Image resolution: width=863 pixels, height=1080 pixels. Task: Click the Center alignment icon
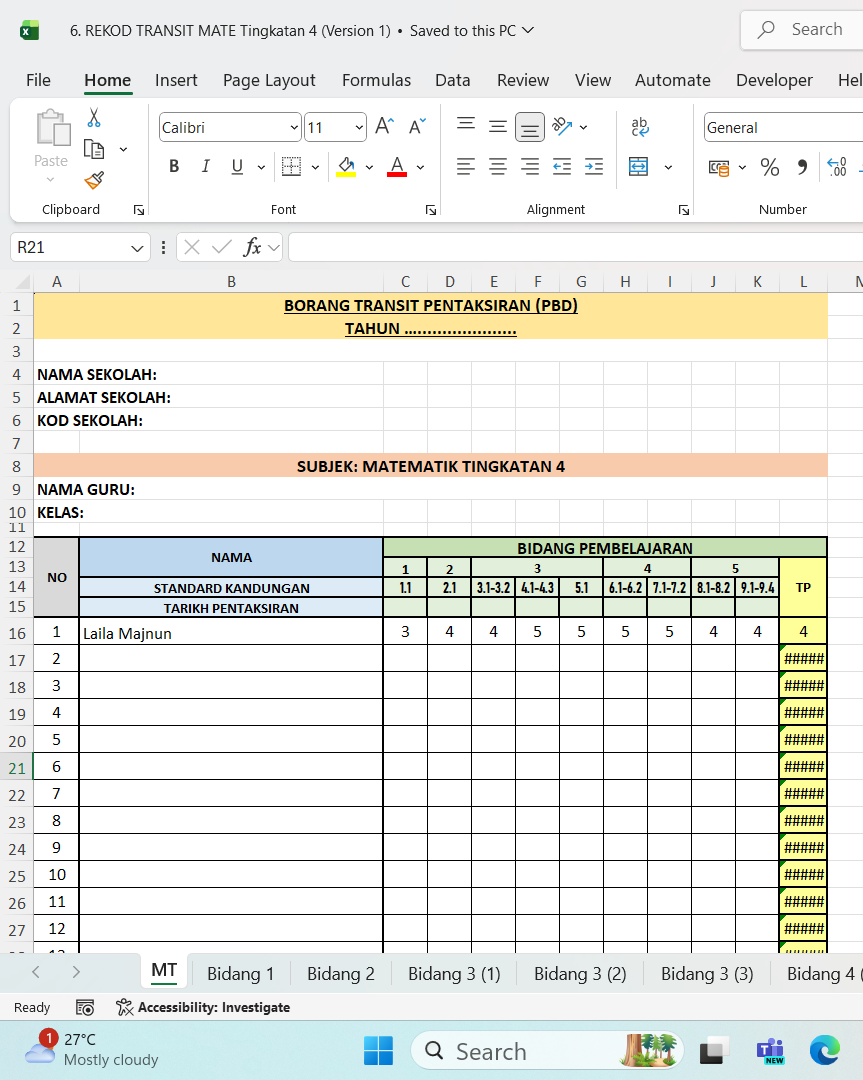click(497, 167)
